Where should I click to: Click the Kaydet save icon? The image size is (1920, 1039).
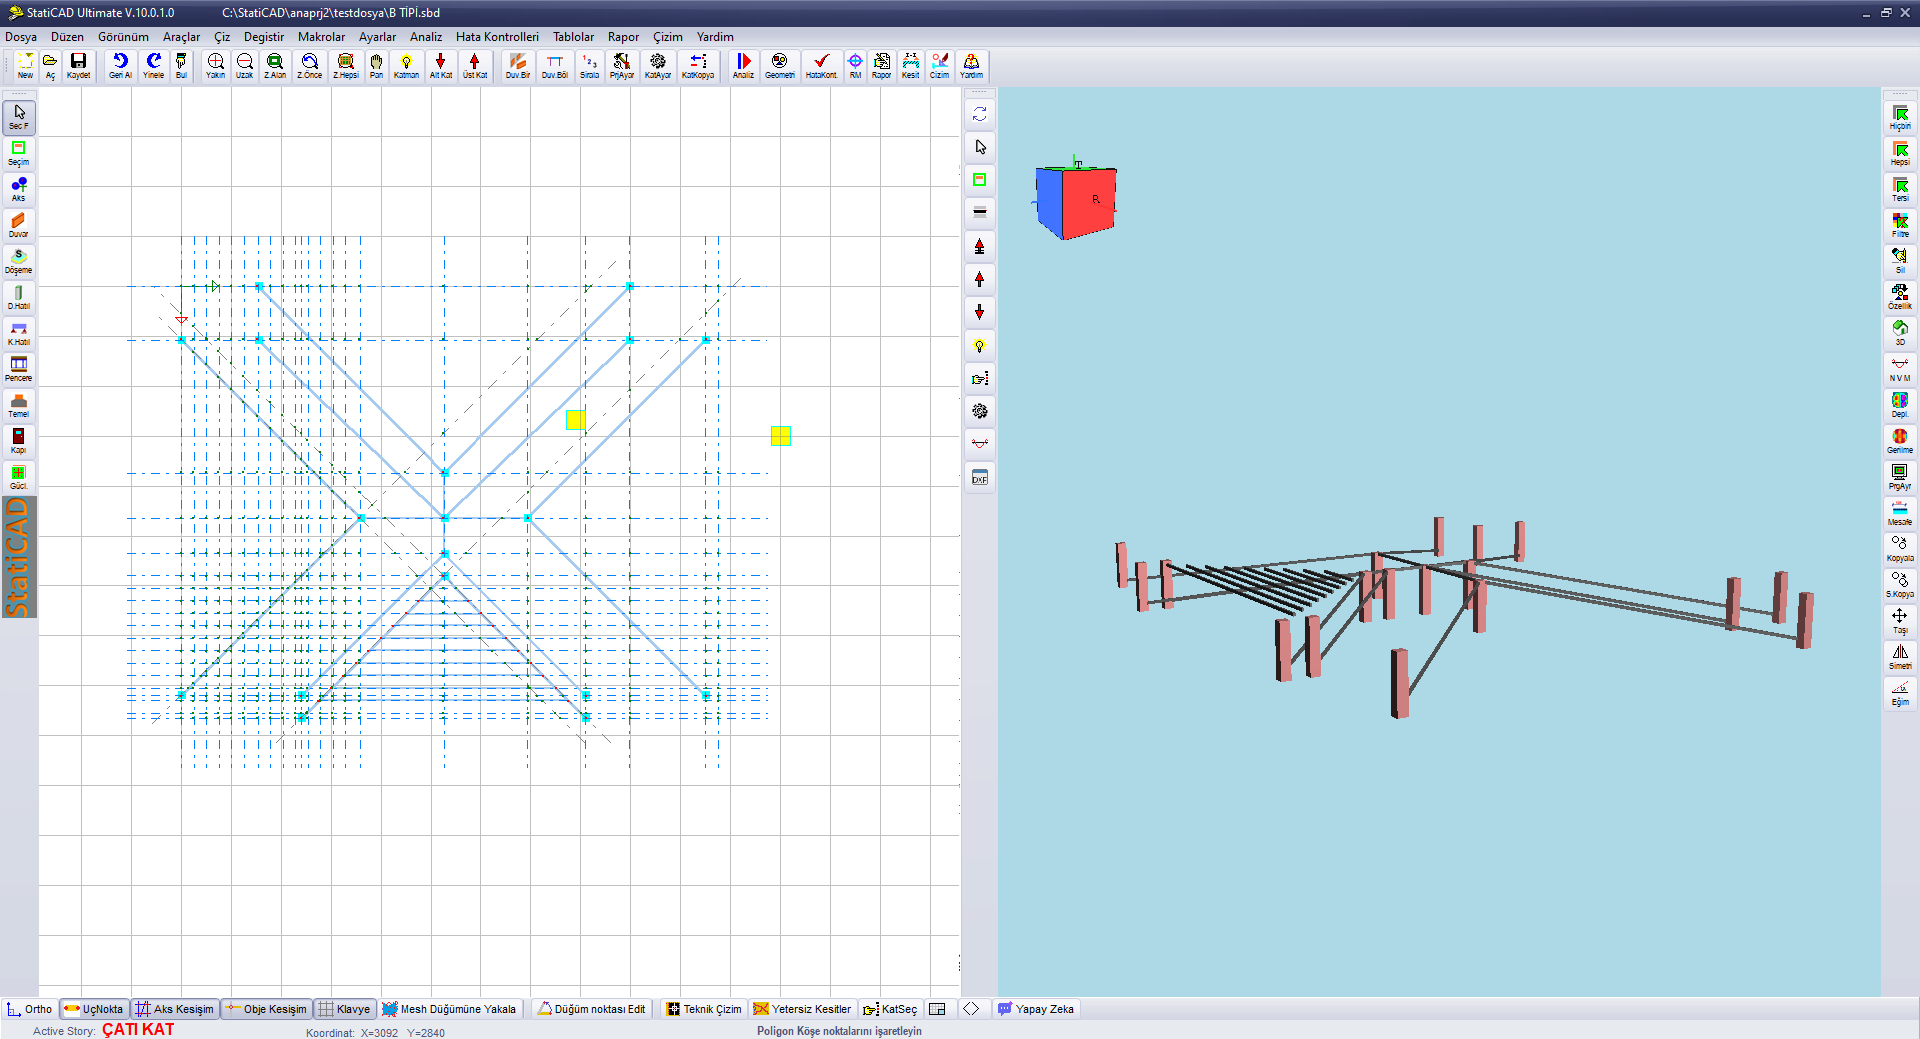(78, 66)
